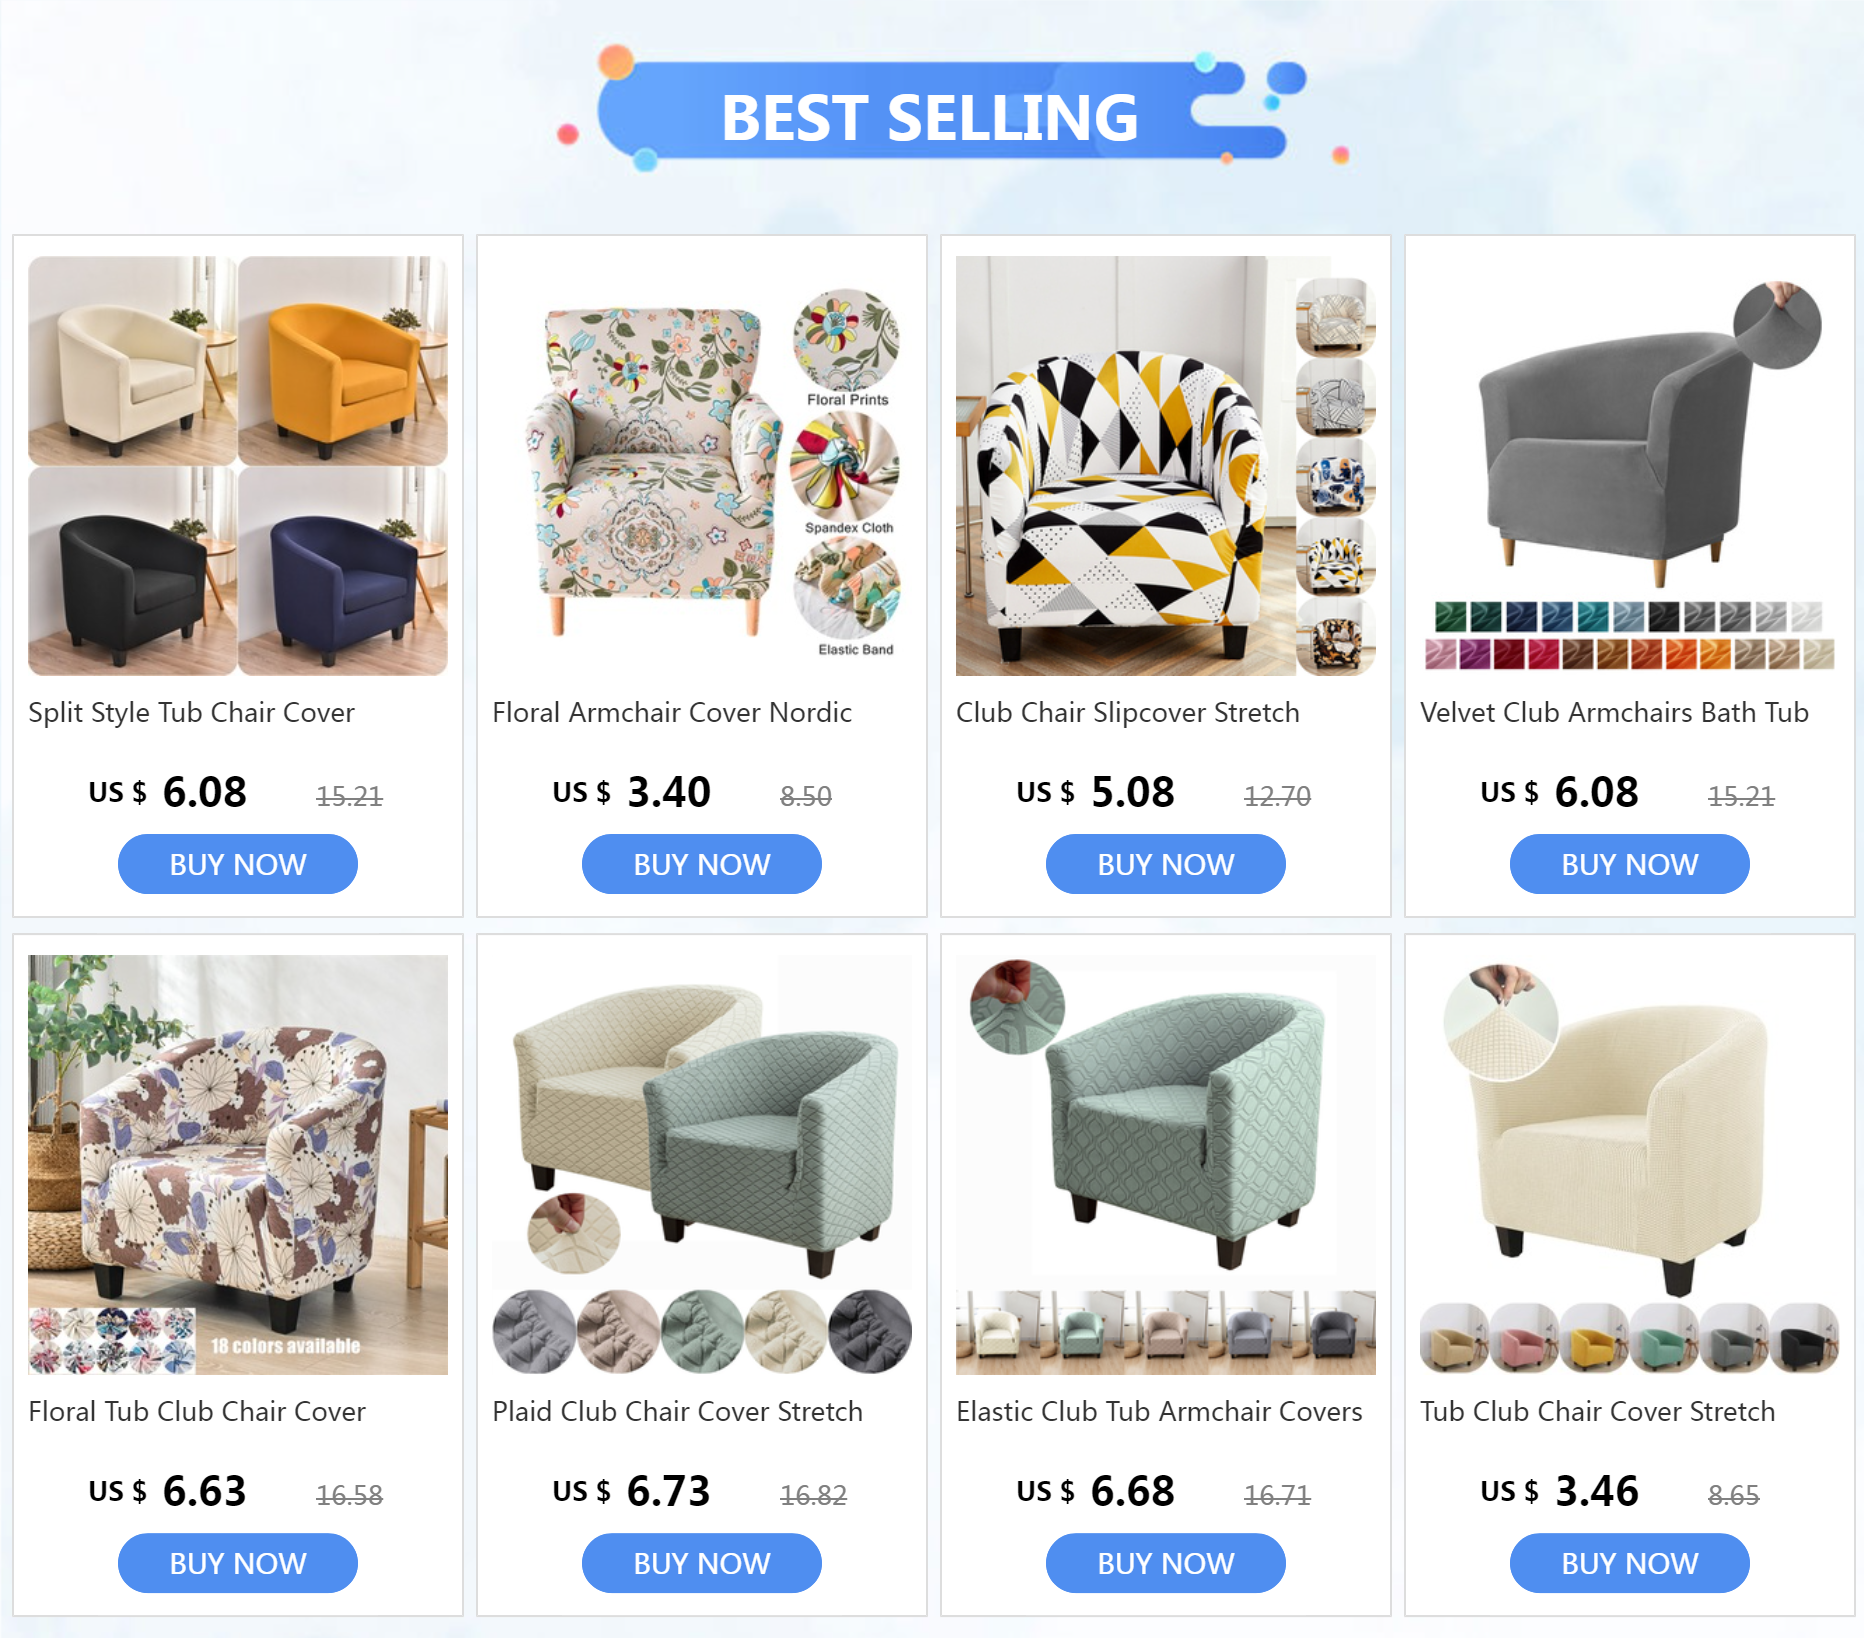Click the Elastic Band round detail image
Image resolution: width=1864 pixels, height=1638 pixels.
pos(847,588)
